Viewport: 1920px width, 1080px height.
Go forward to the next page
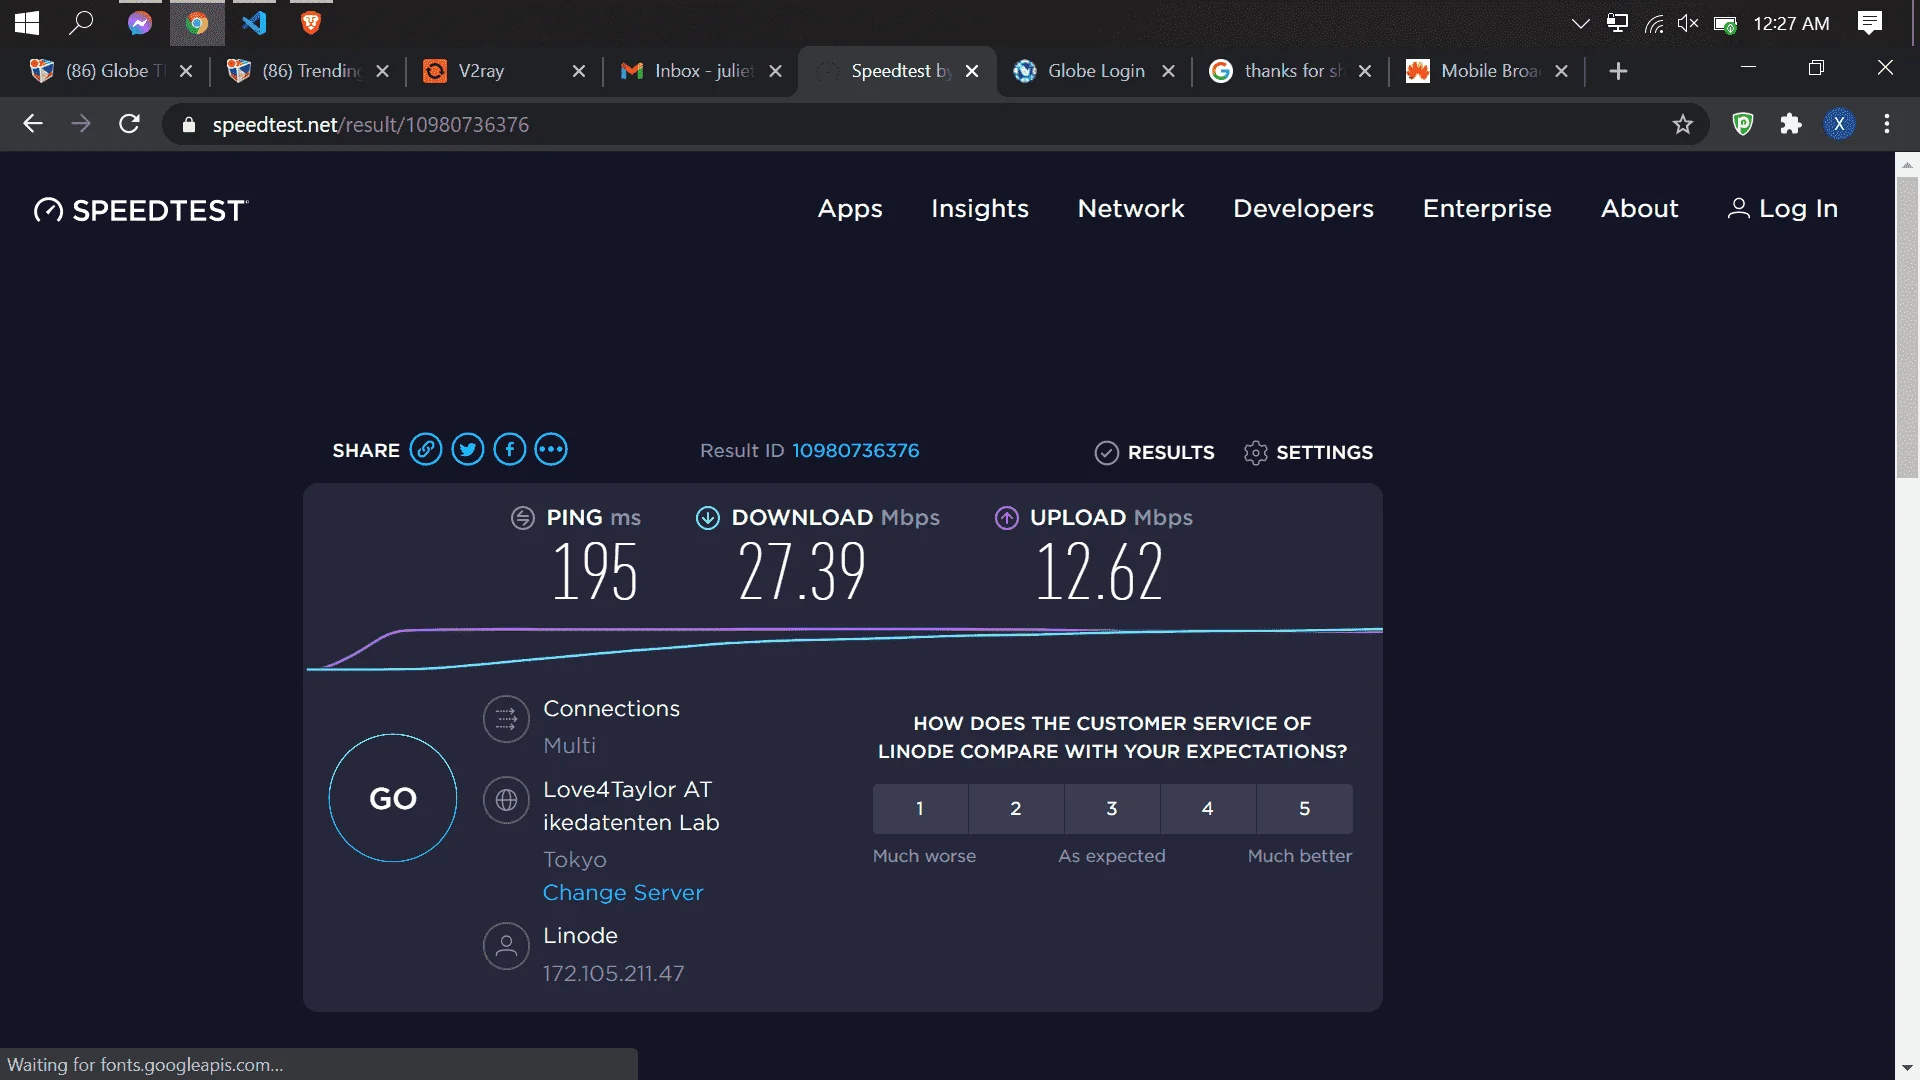(81, 124)
